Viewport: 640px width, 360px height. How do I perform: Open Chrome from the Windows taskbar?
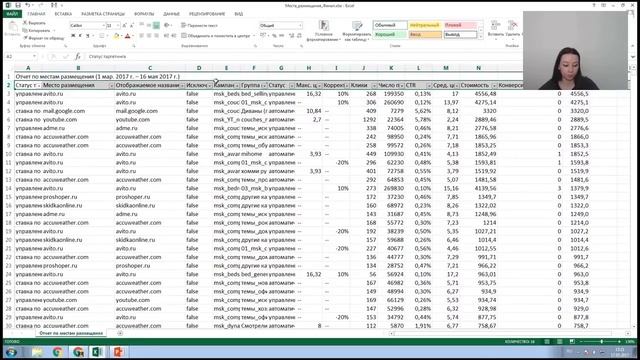point(58,352)
